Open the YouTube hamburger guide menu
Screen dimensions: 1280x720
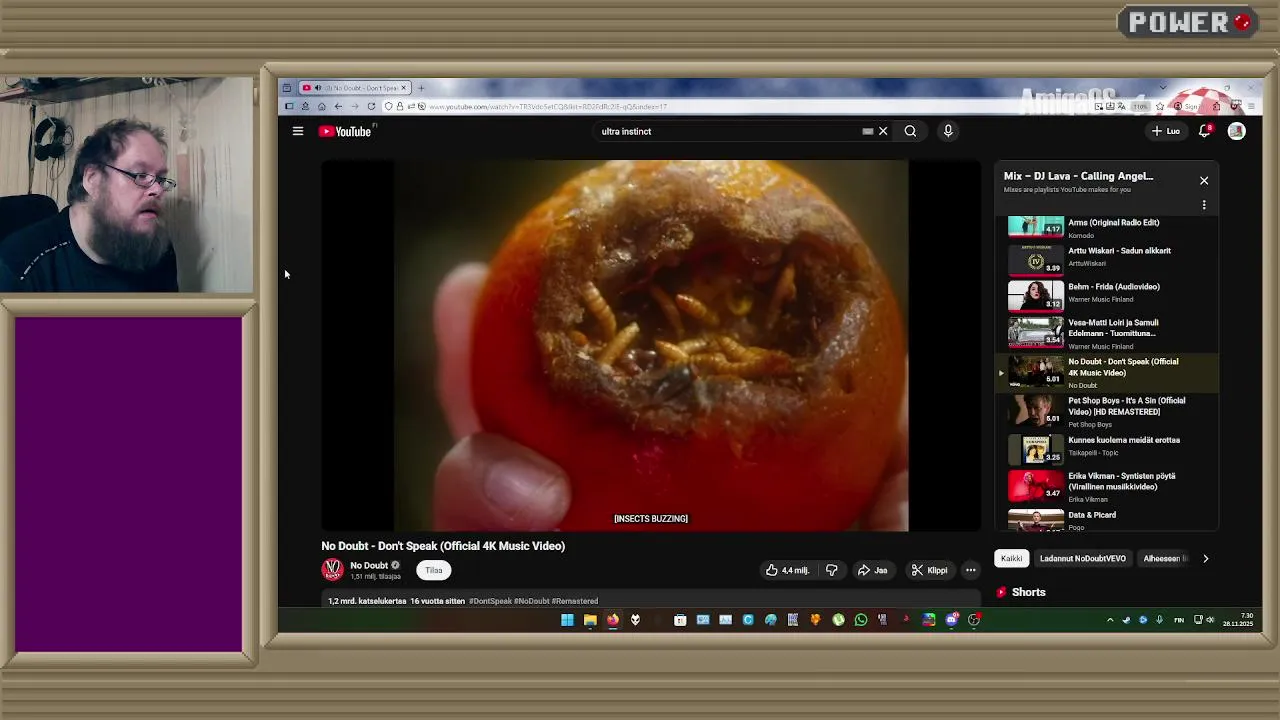(298, 131)
